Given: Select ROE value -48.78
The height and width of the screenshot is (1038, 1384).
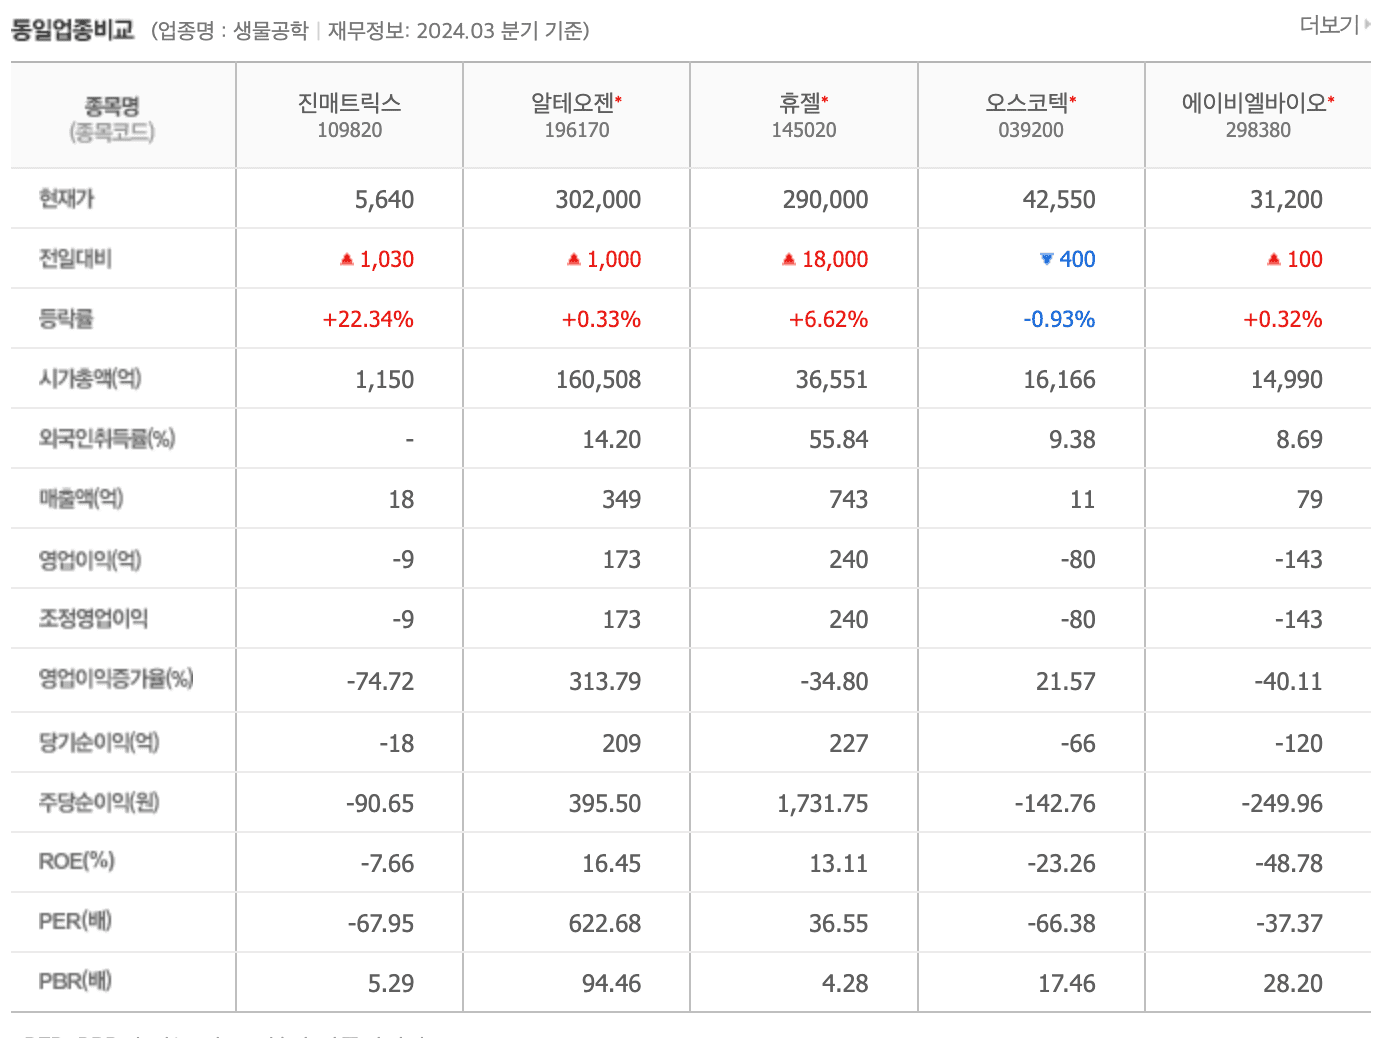Looking at the screenshot, I should coord(1289,864).
